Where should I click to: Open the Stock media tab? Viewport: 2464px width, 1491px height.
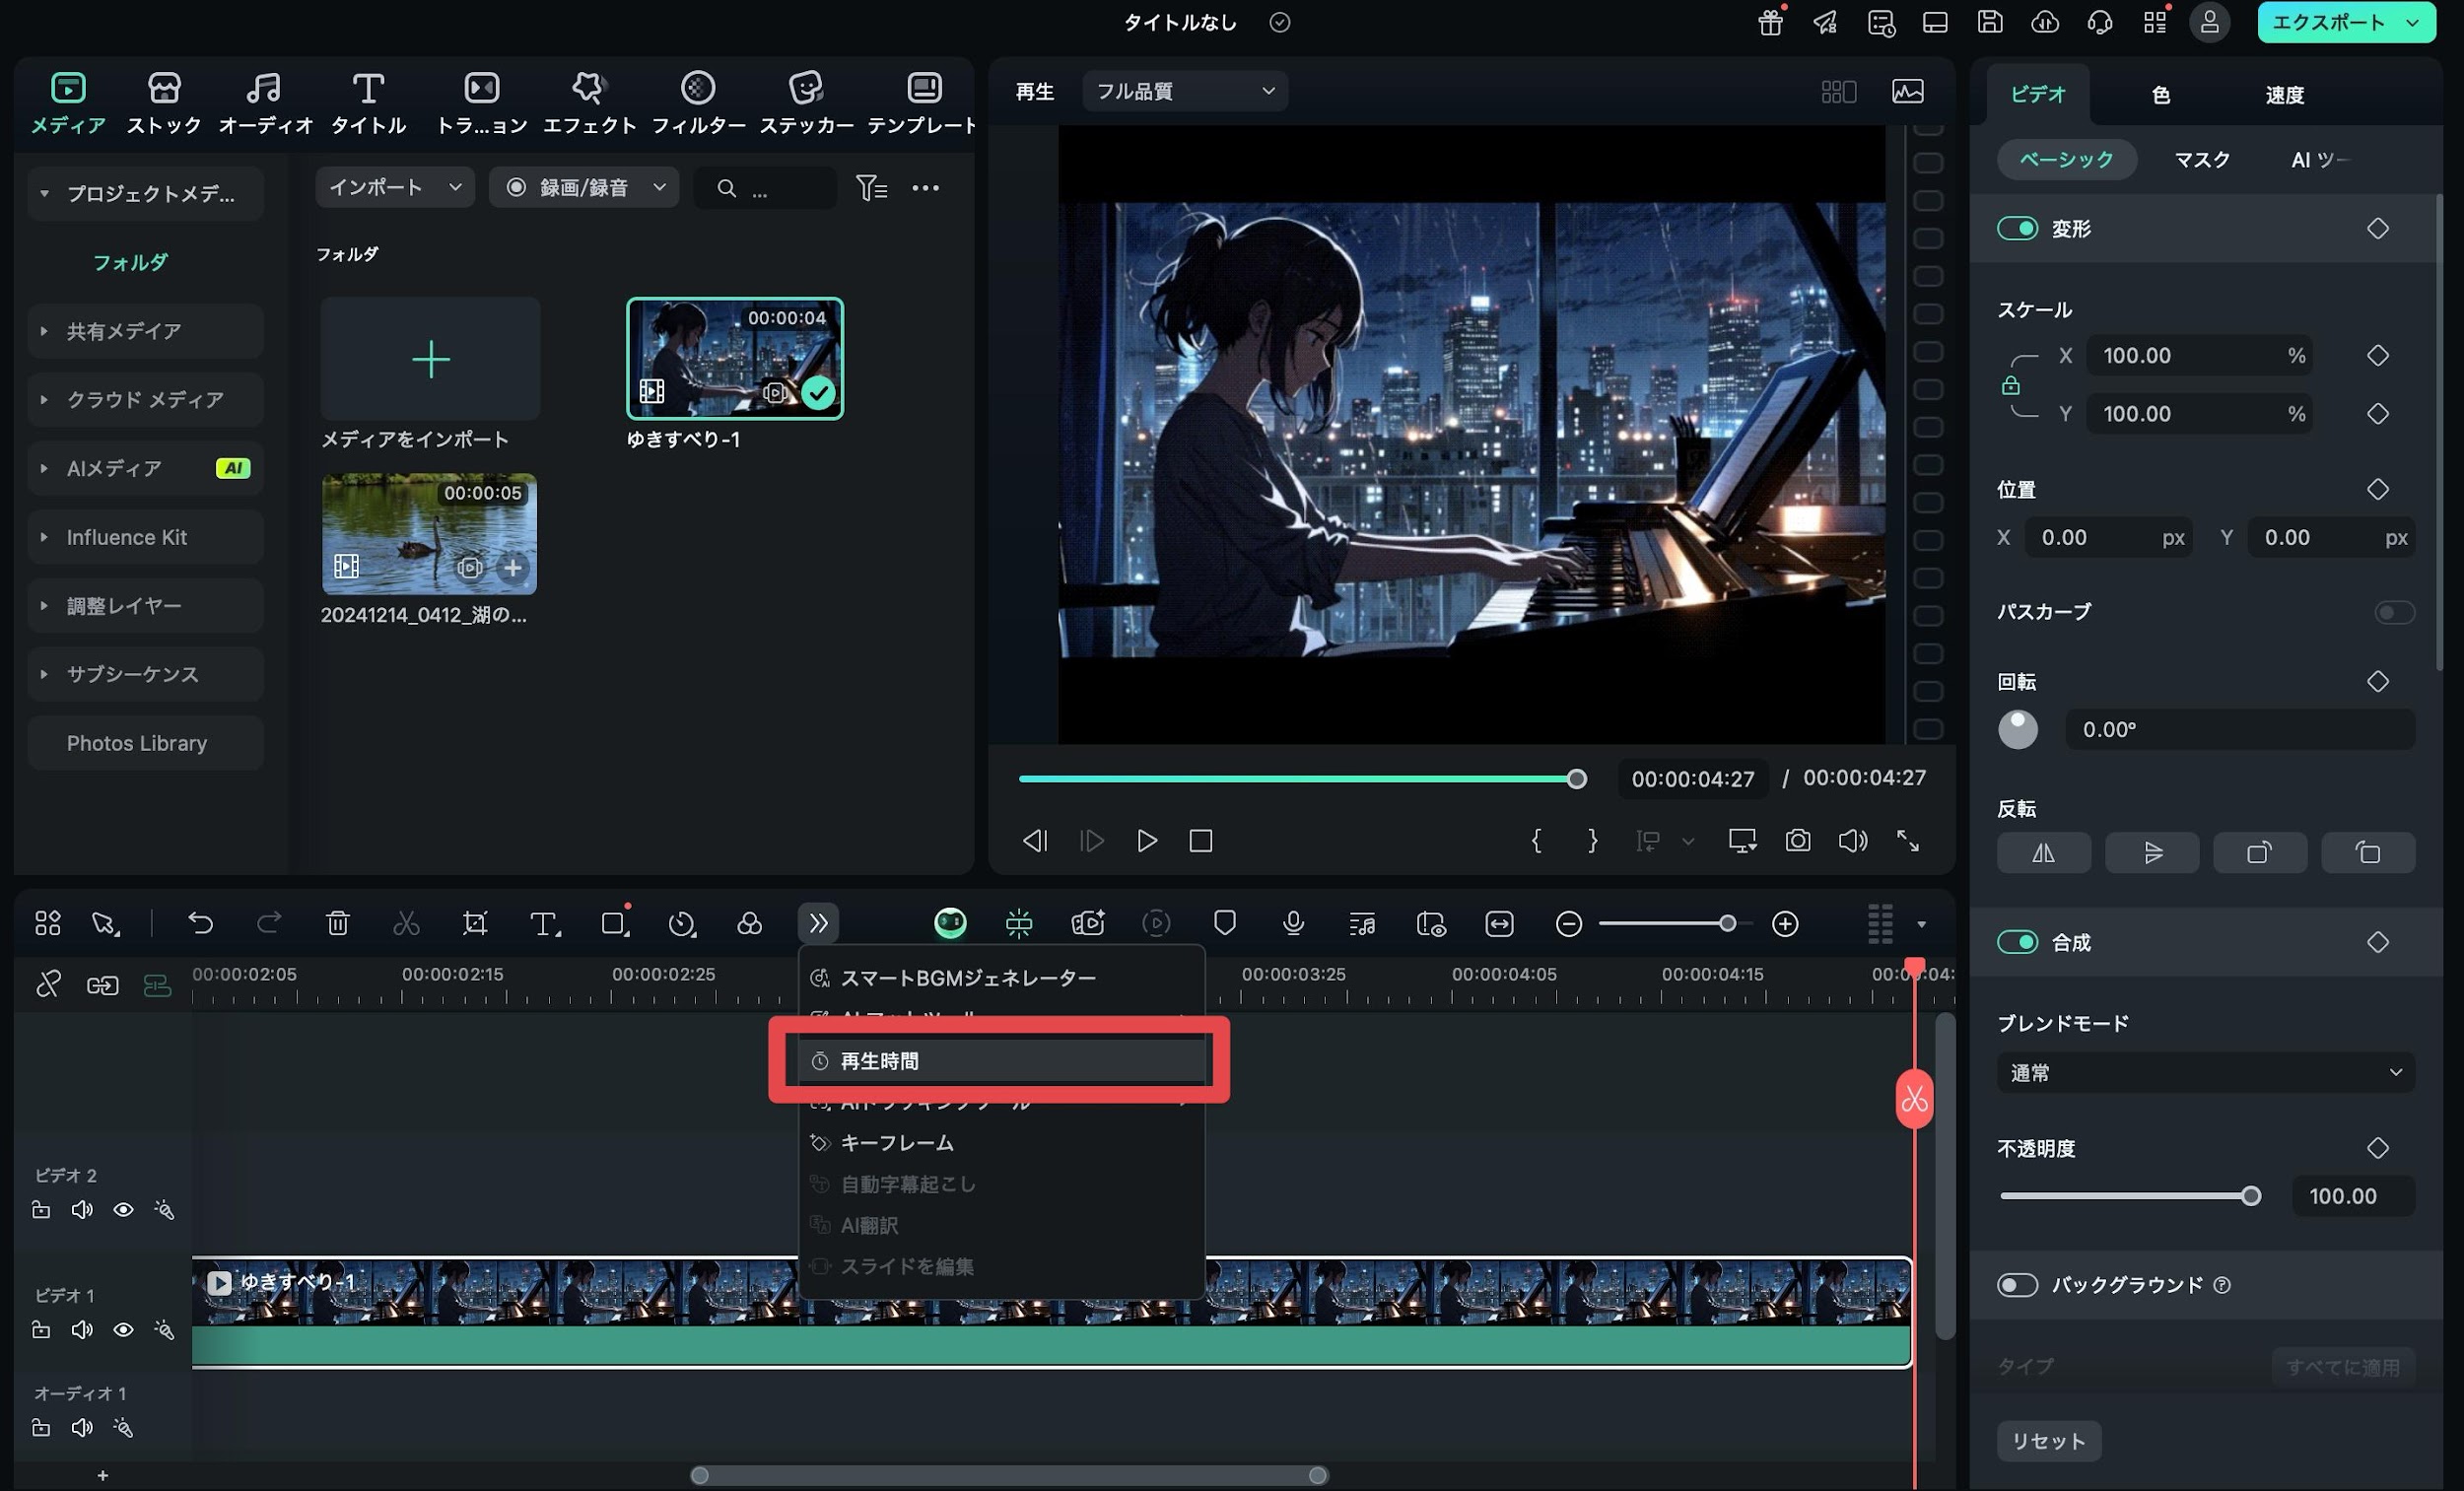[164, 102]
